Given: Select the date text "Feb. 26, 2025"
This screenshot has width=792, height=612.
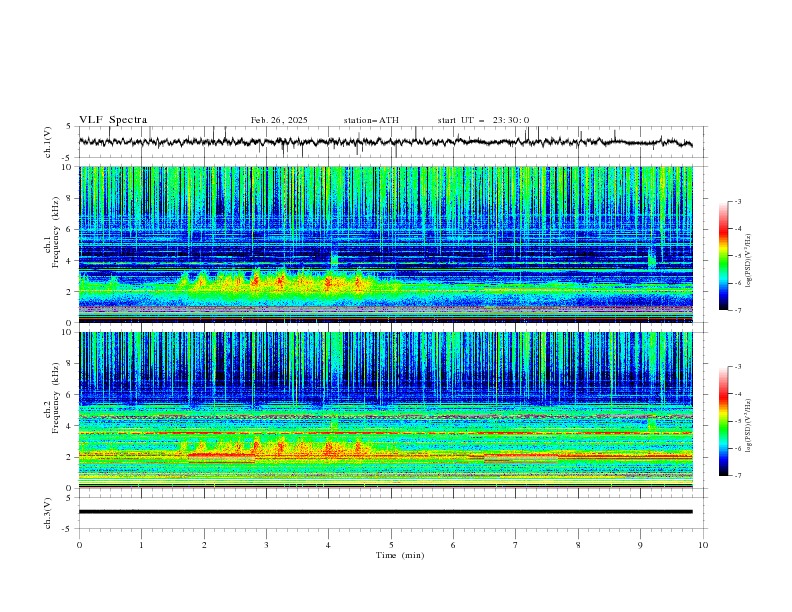Looking at the screenshot, I should point(279,120).
